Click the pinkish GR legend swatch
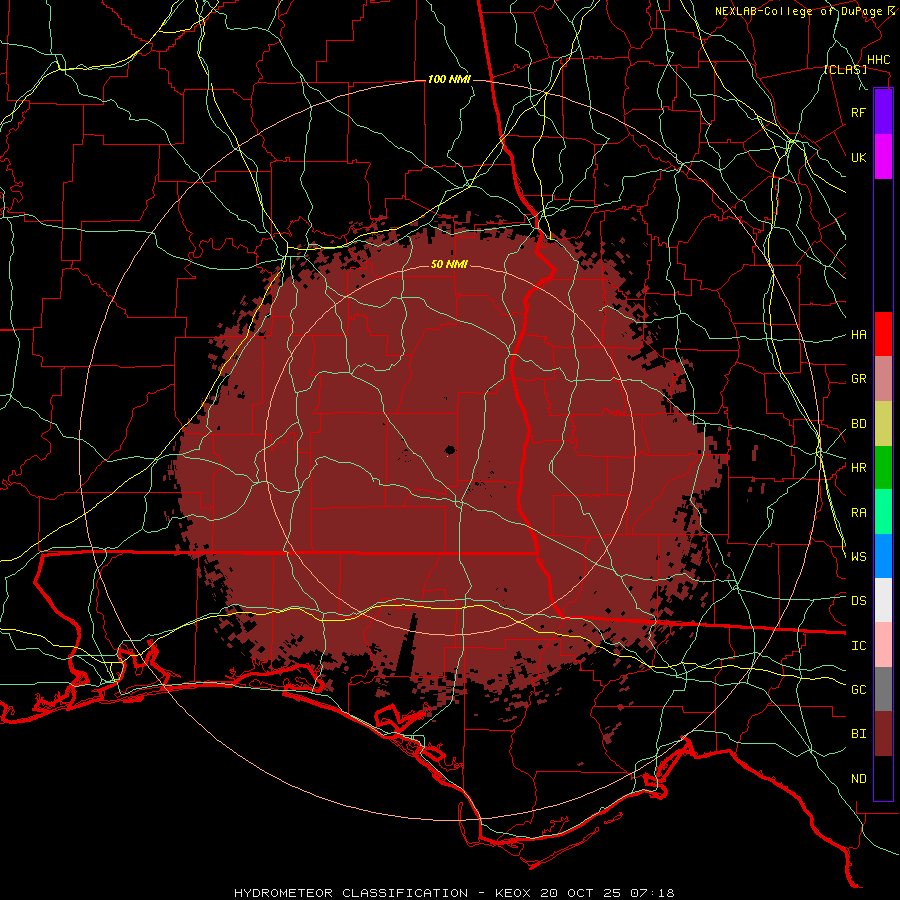Viewport: 900px width, 900px height. click(x=883, y=379)
